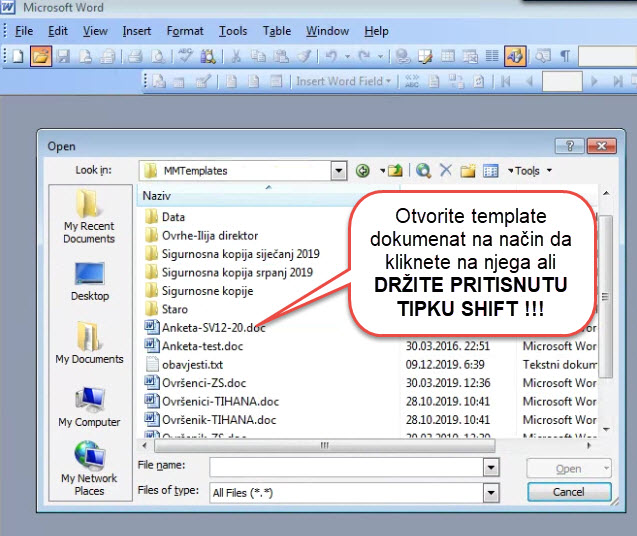Viewport: 637px width, 536px height.
Task: Click the Insert Table icon
Action: tap(448, 56)
